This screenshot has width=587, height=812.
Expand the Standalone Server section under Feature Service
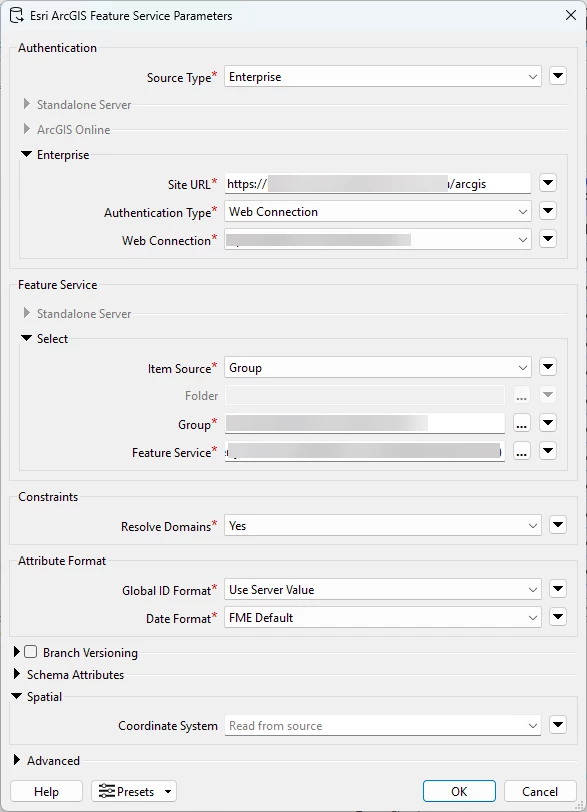(27, 313)
